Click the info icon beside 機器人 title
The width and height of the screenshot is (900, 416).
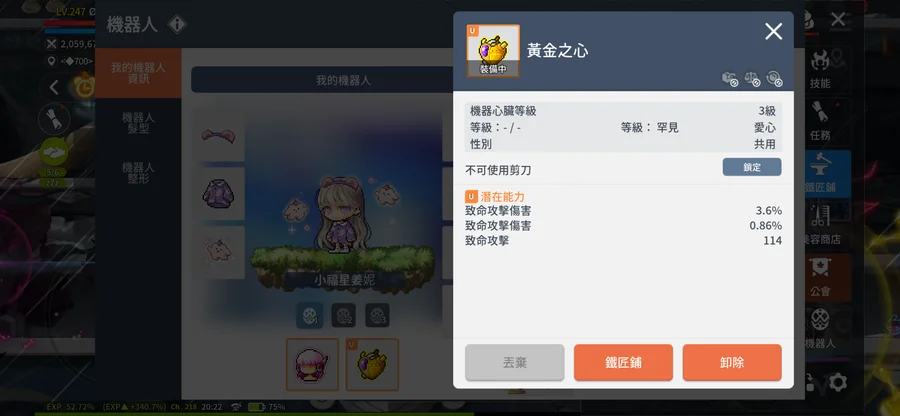(177, 25)
